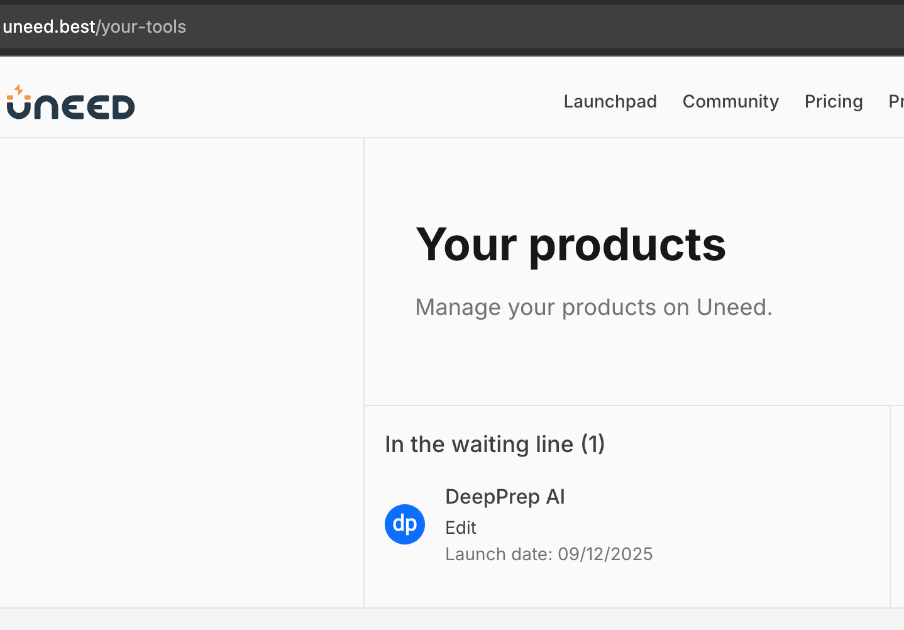Click the blue DeepPrep AI 'dp' avatar
The width and height of the screenshot is (904, 630).
[x=405, y=524]
